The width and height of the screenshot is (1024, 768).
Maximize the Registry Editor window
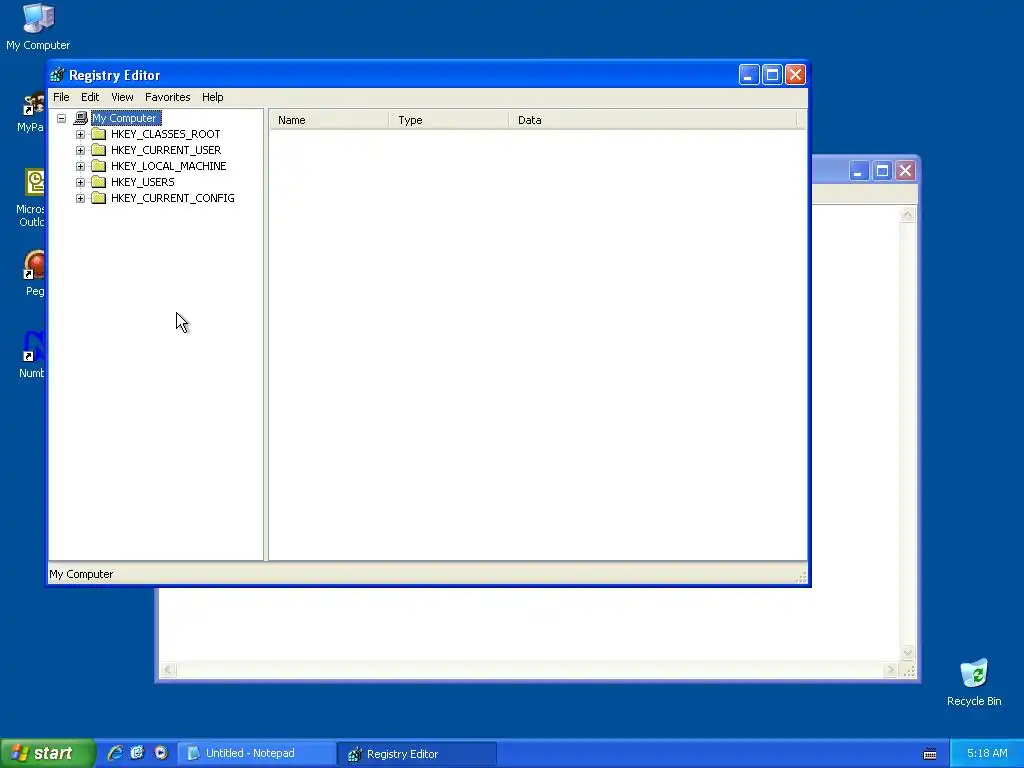[x=772, y=75]
